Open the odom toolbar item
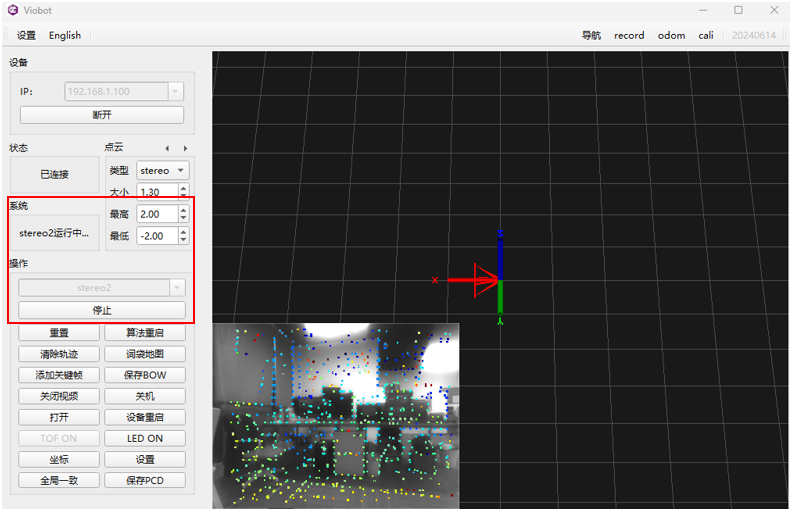The width and height of the screenshot is (790, 510). [x=671, y=35]
